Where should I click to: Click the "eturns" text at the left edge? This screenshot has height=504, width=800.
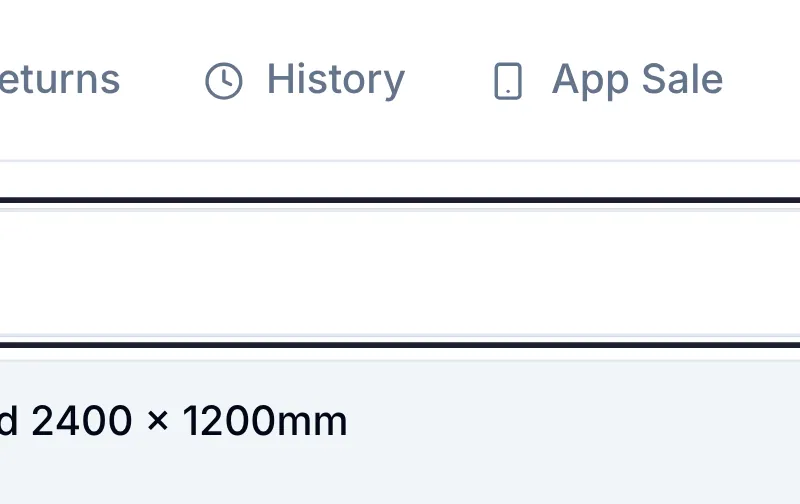tap(60, 80)
